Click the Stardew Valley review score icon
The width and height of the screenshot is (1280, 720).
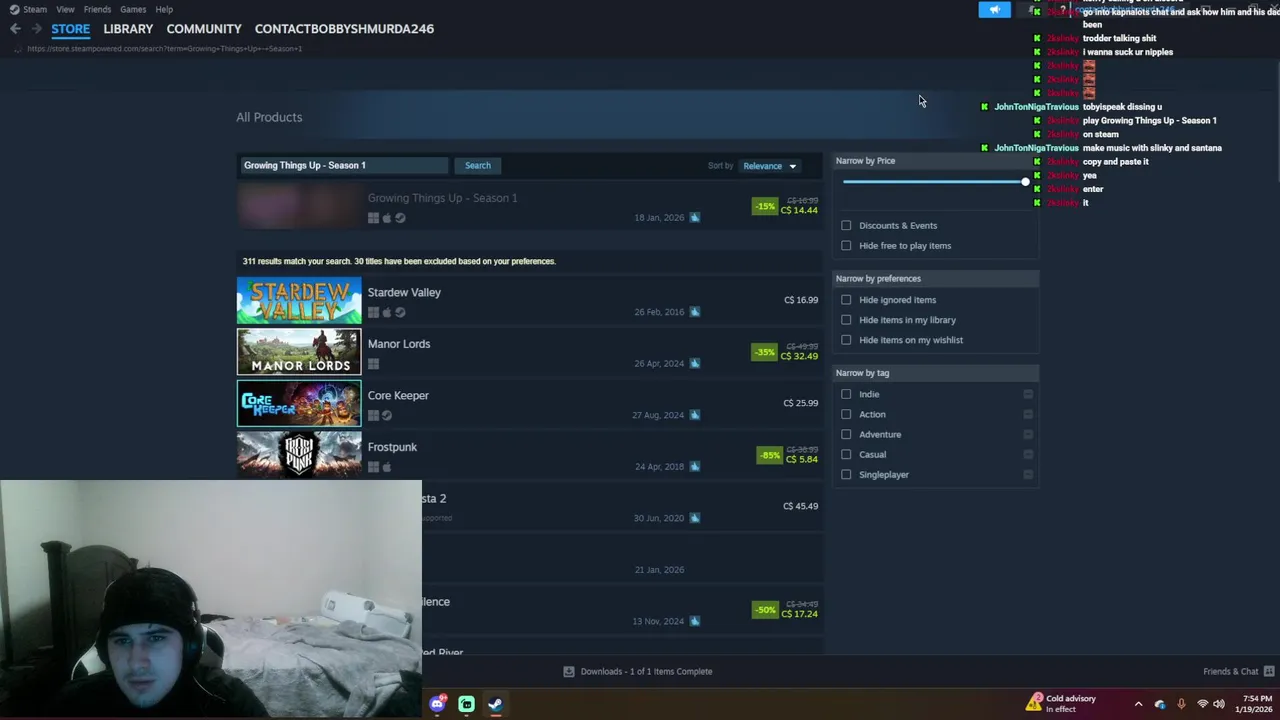point(695,312)
